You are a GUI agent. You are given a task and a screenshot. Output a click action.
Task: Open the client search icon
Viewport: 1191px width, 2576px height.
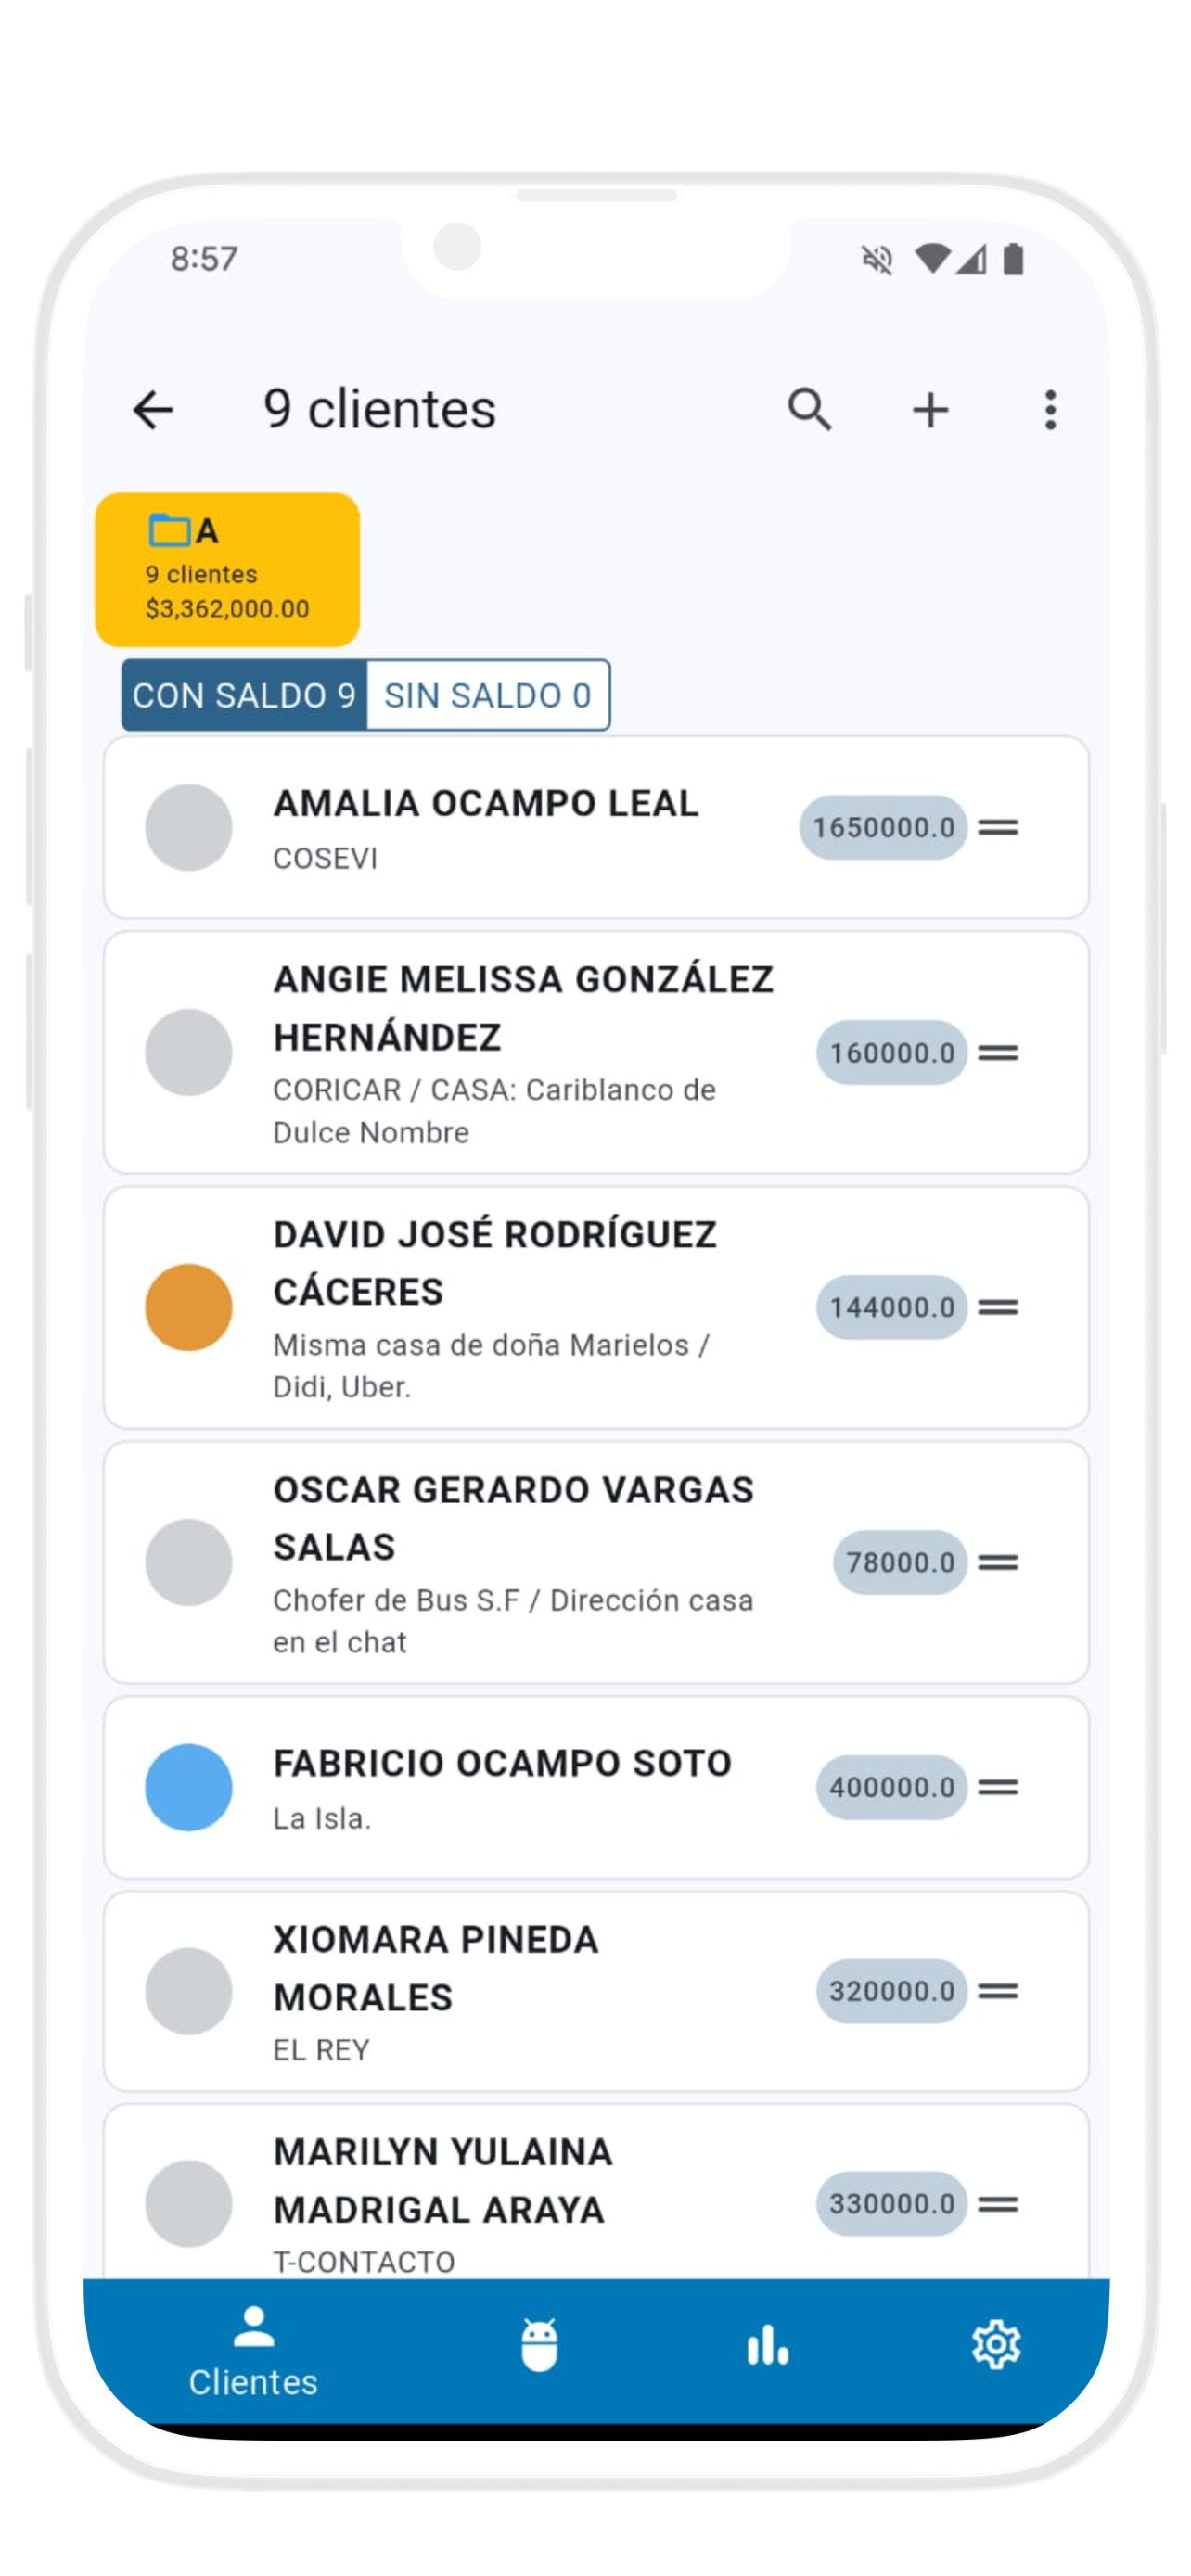pos(809,410)
